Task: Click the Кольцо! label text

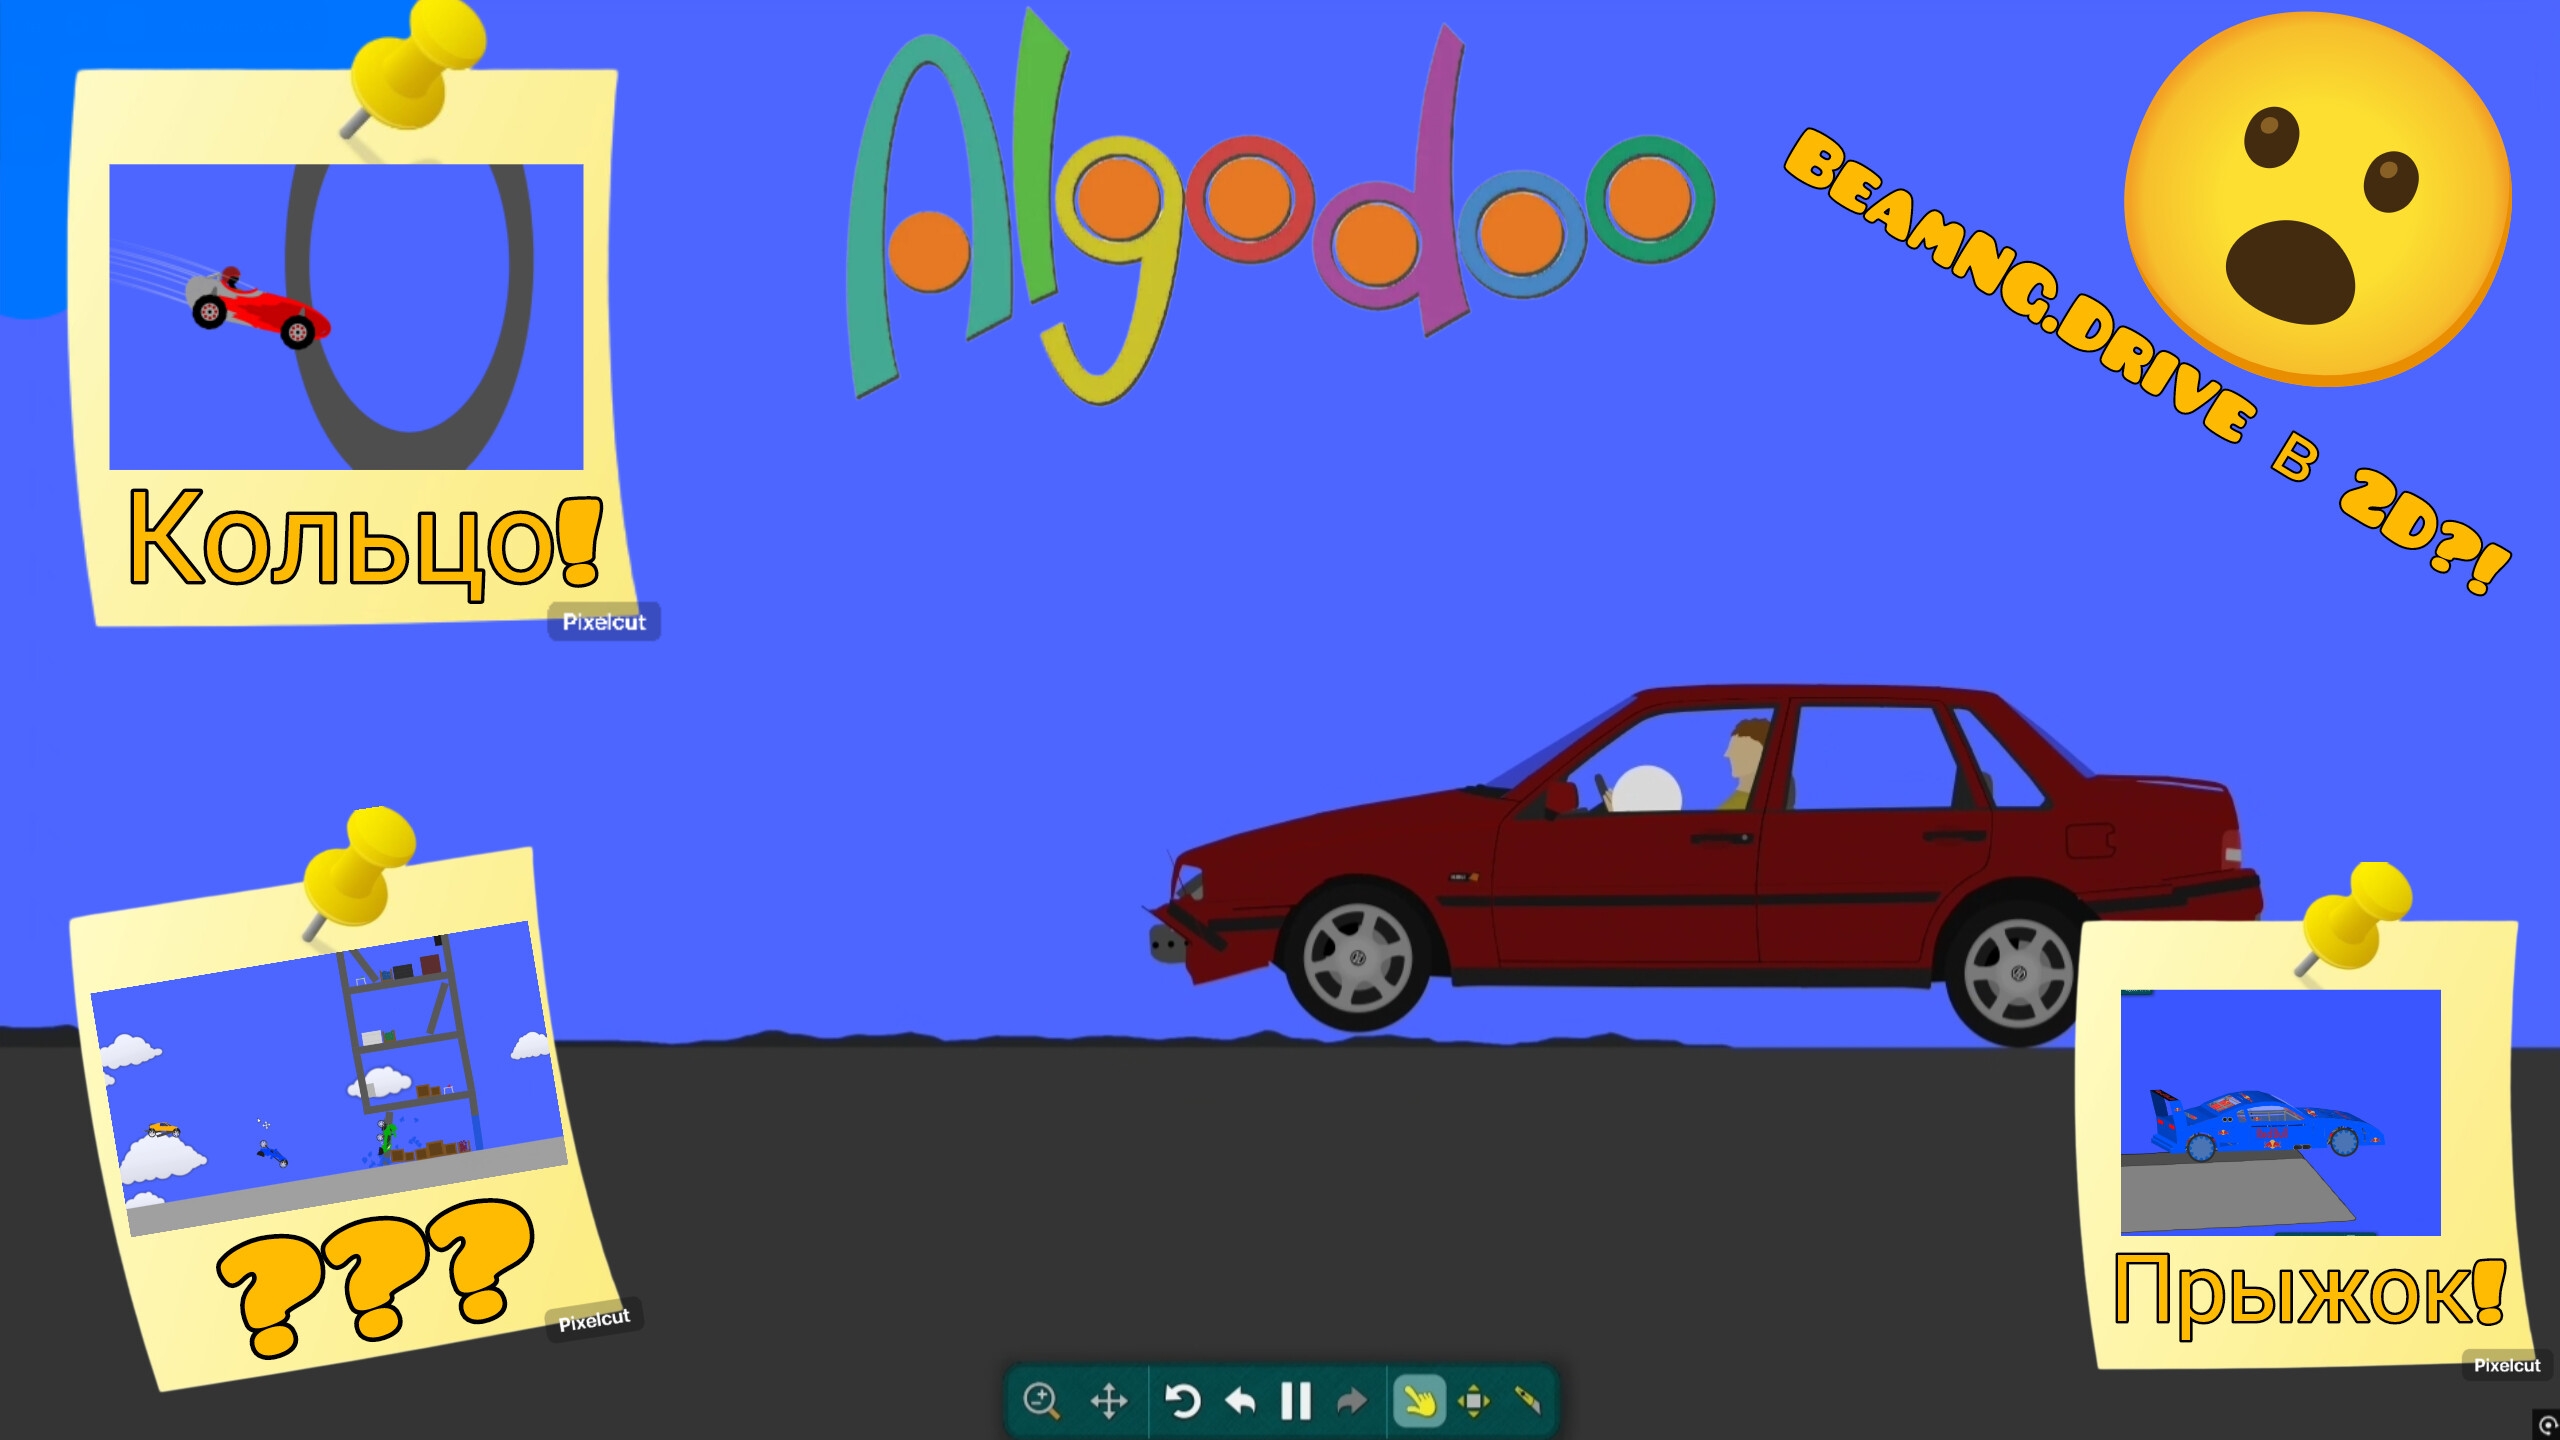Action: coord(364,540)
